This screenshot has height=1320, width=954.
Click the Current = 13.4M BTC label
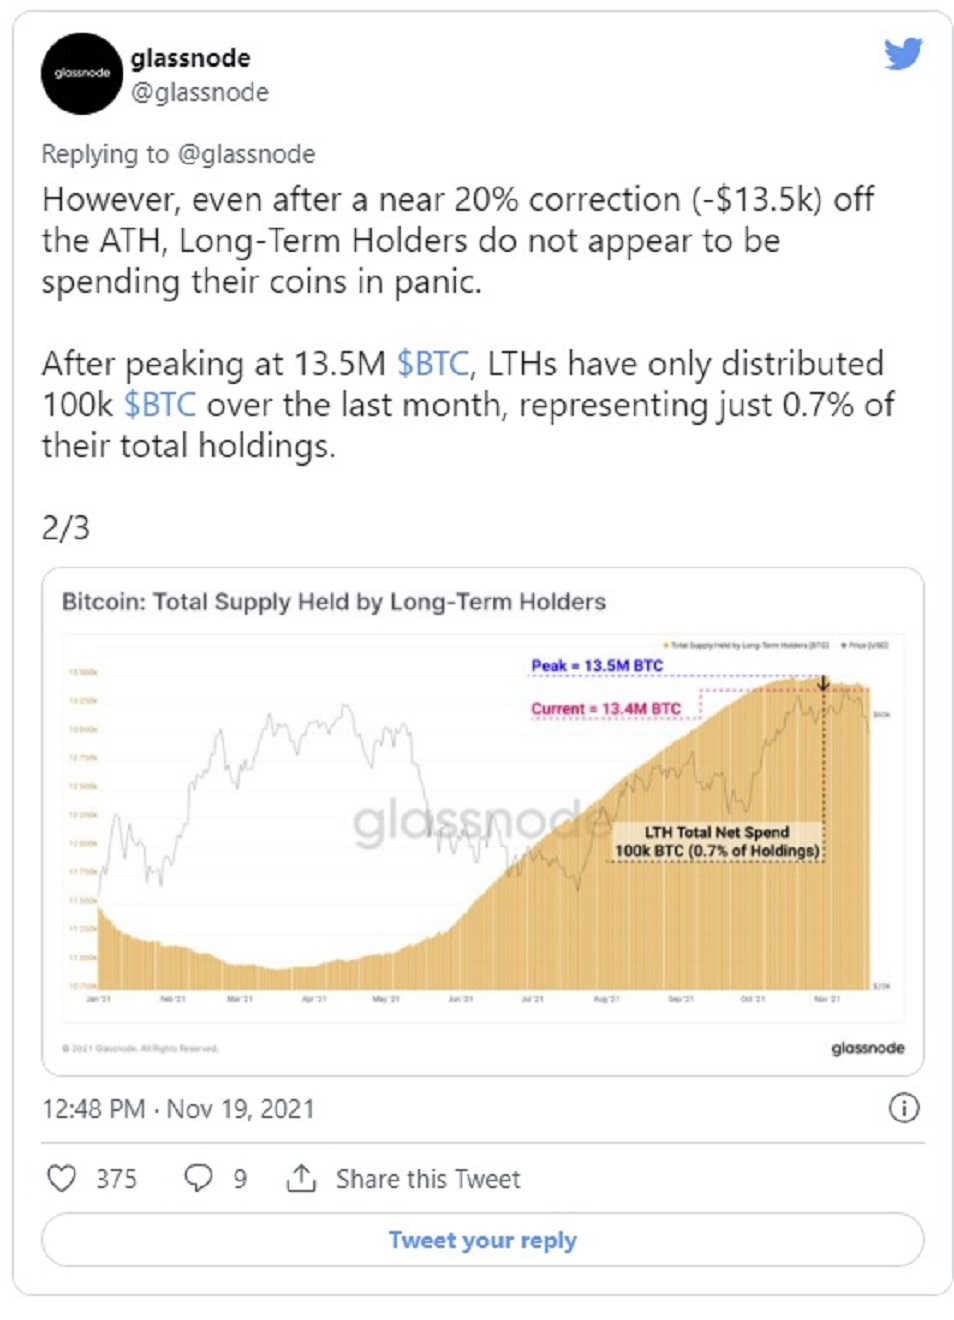point(606,708)
